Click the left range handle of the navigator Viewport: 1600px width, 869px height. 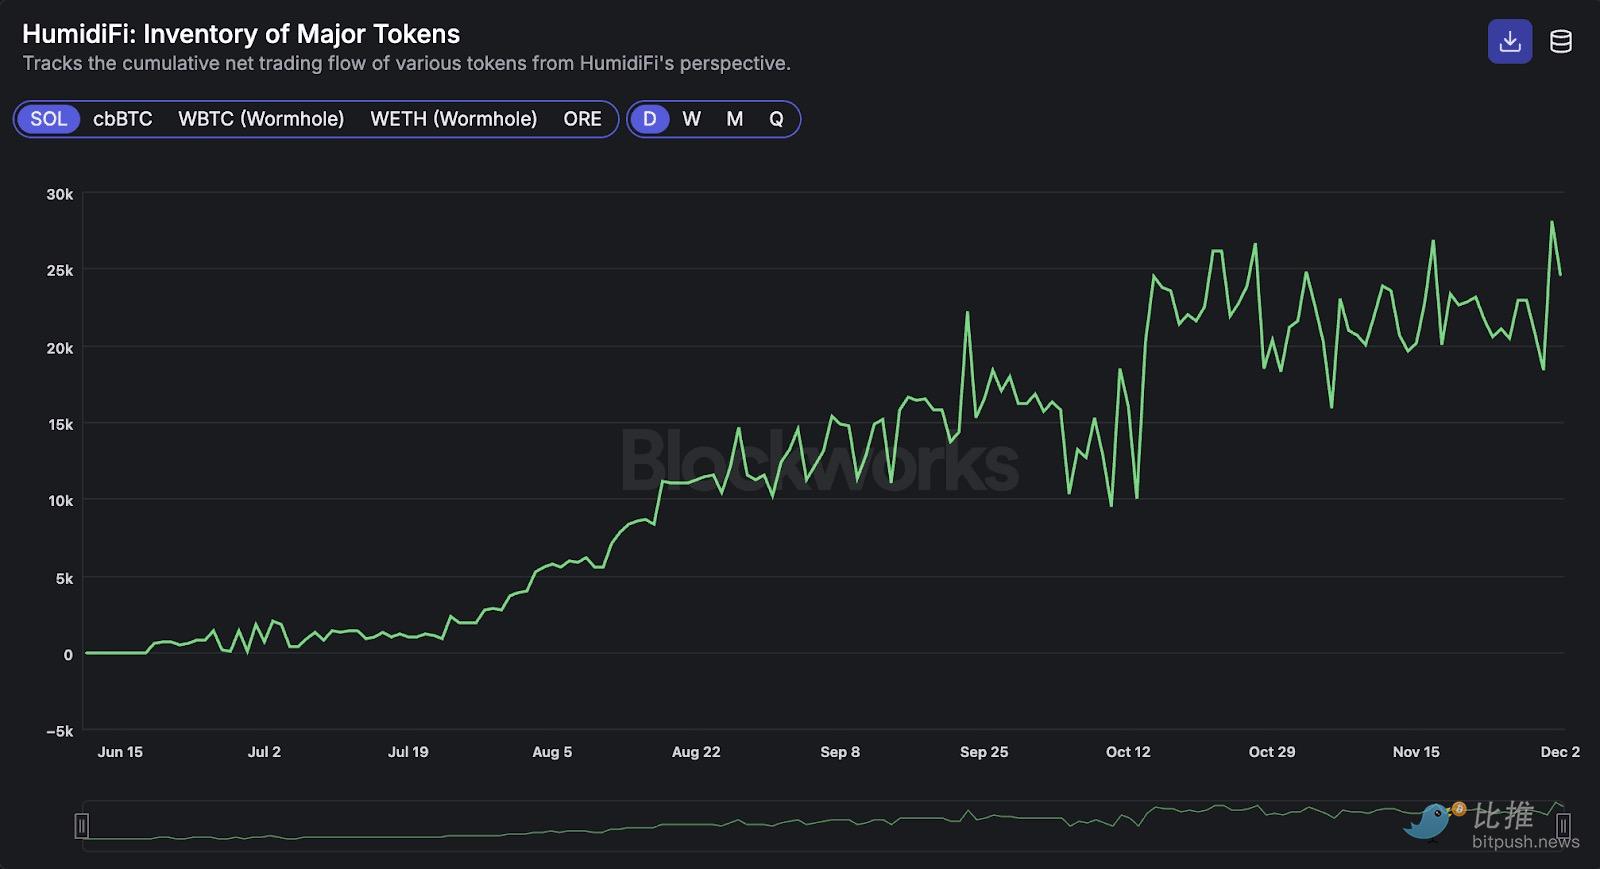pos(82,825)
